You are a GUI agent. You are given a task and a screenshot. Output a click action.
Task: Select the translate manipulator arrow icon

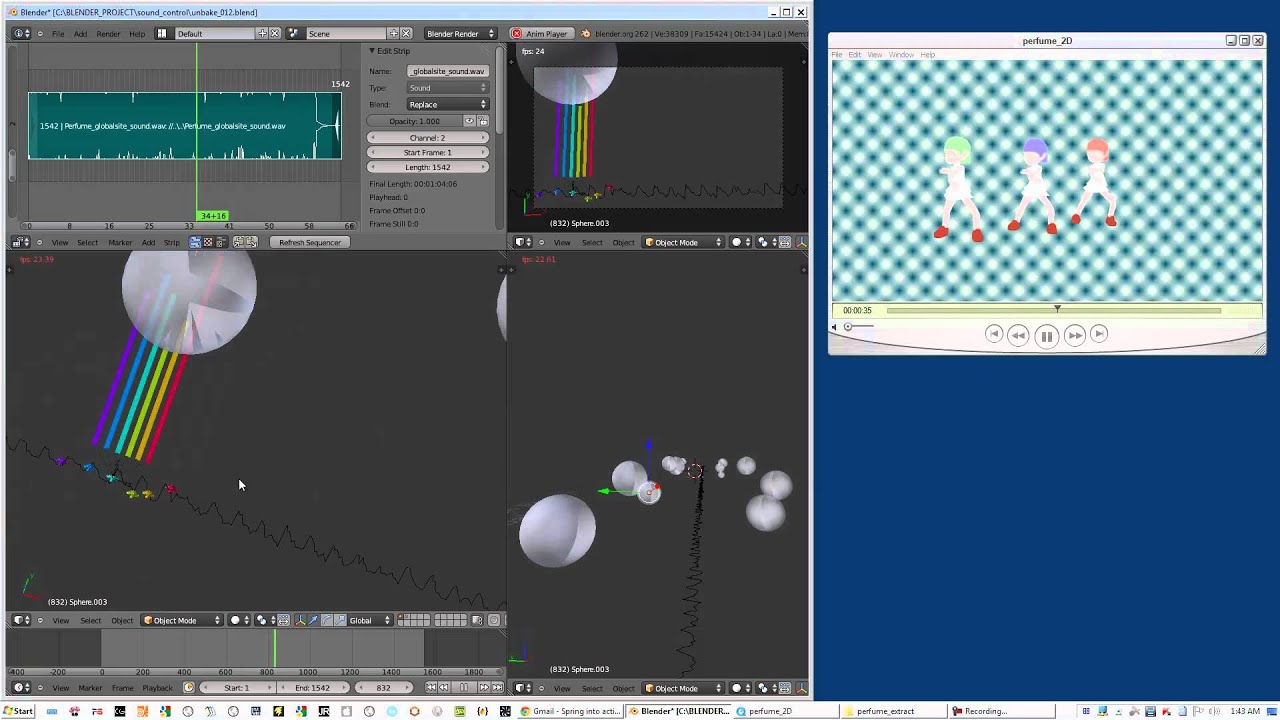(x=313, y=620)
